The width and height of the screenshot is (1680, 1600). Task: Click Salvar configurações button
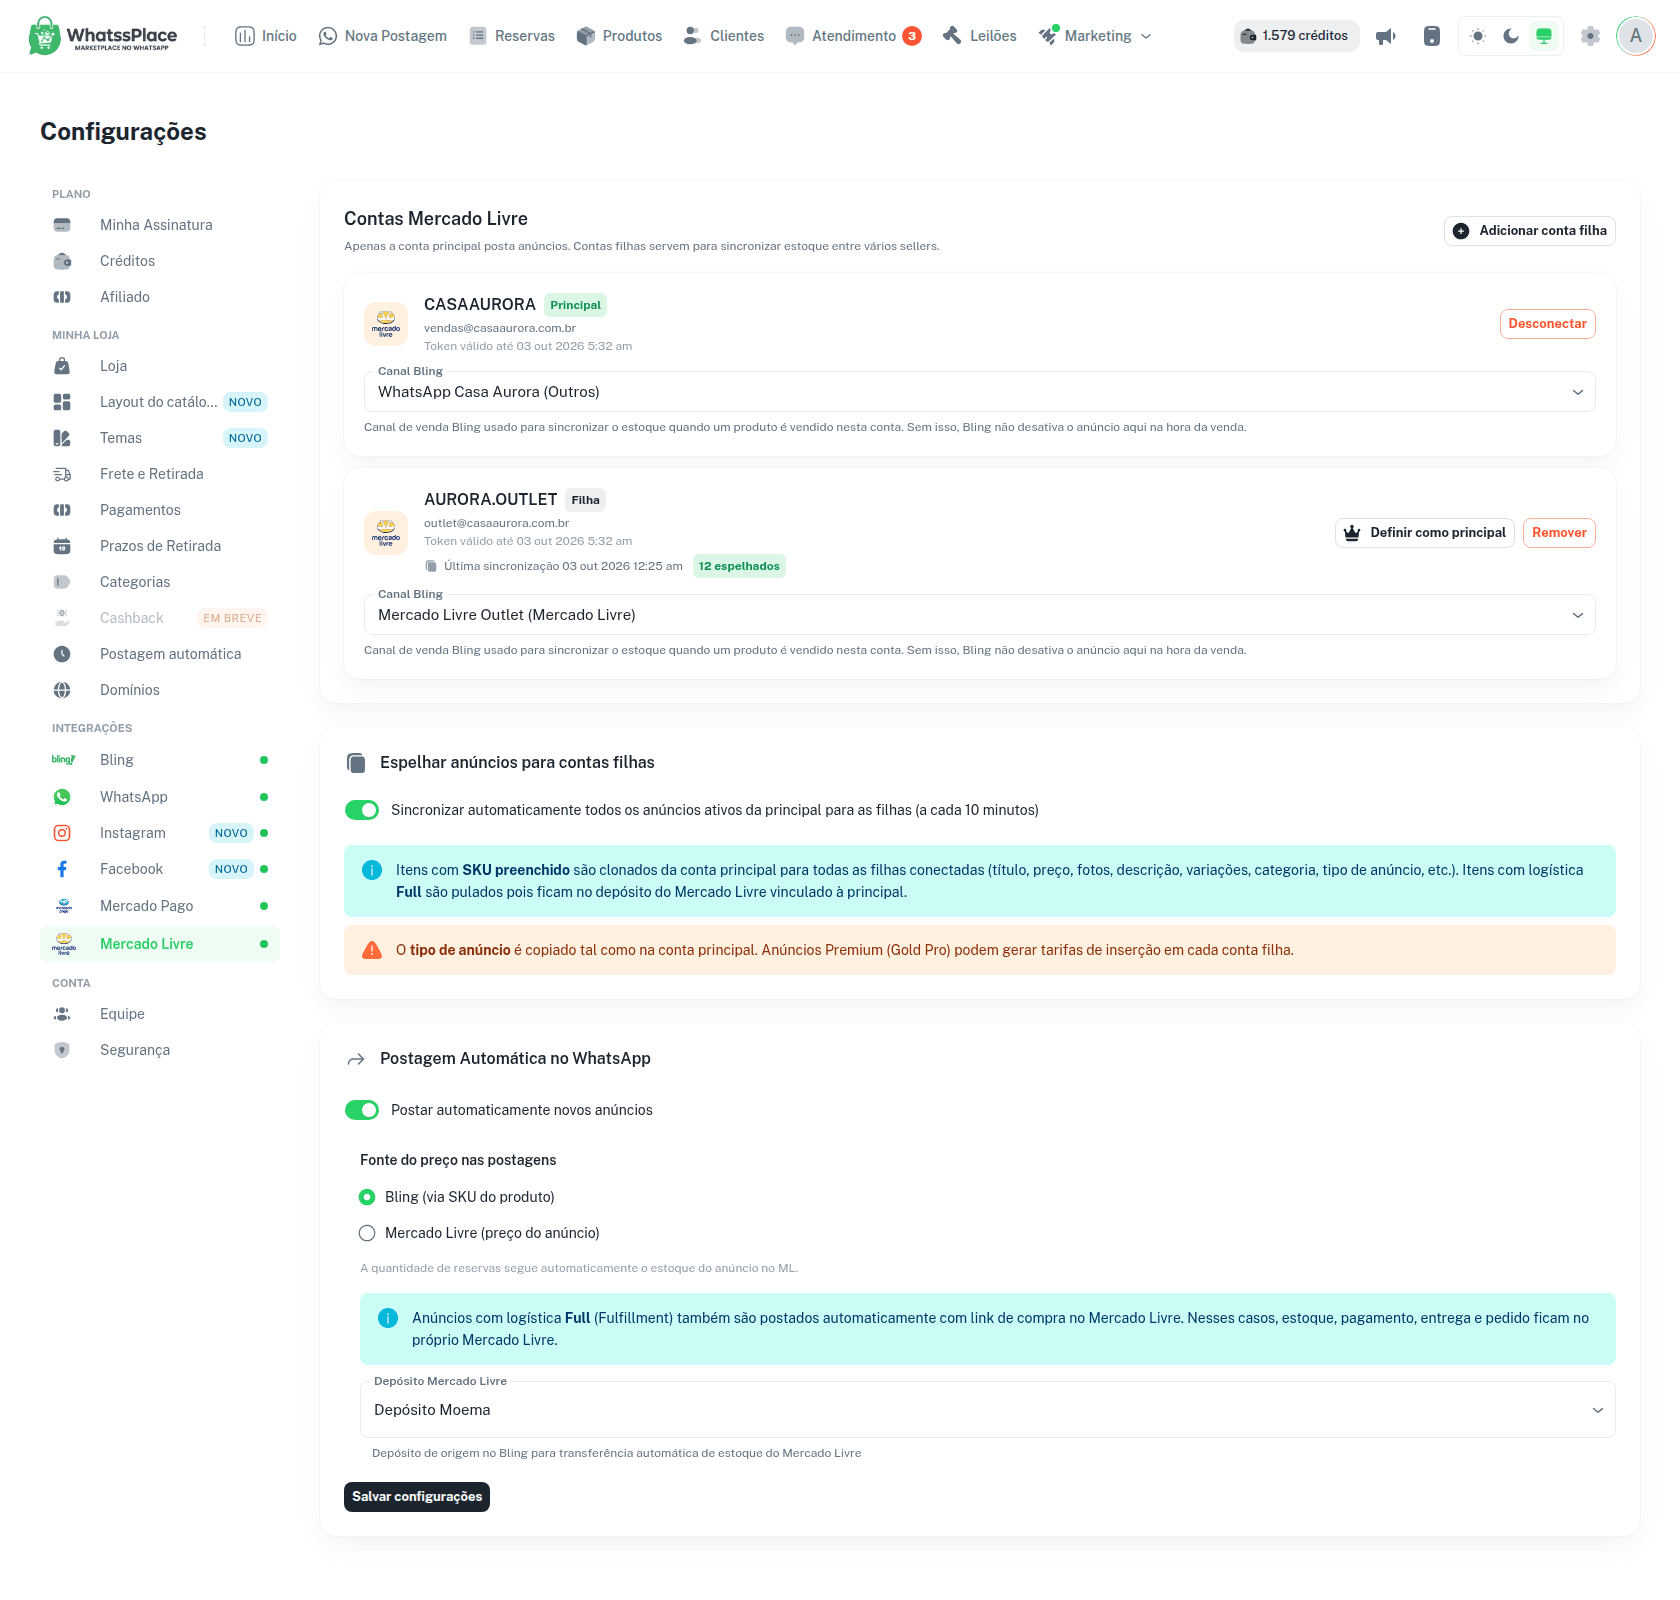(x=417, y=1497)
